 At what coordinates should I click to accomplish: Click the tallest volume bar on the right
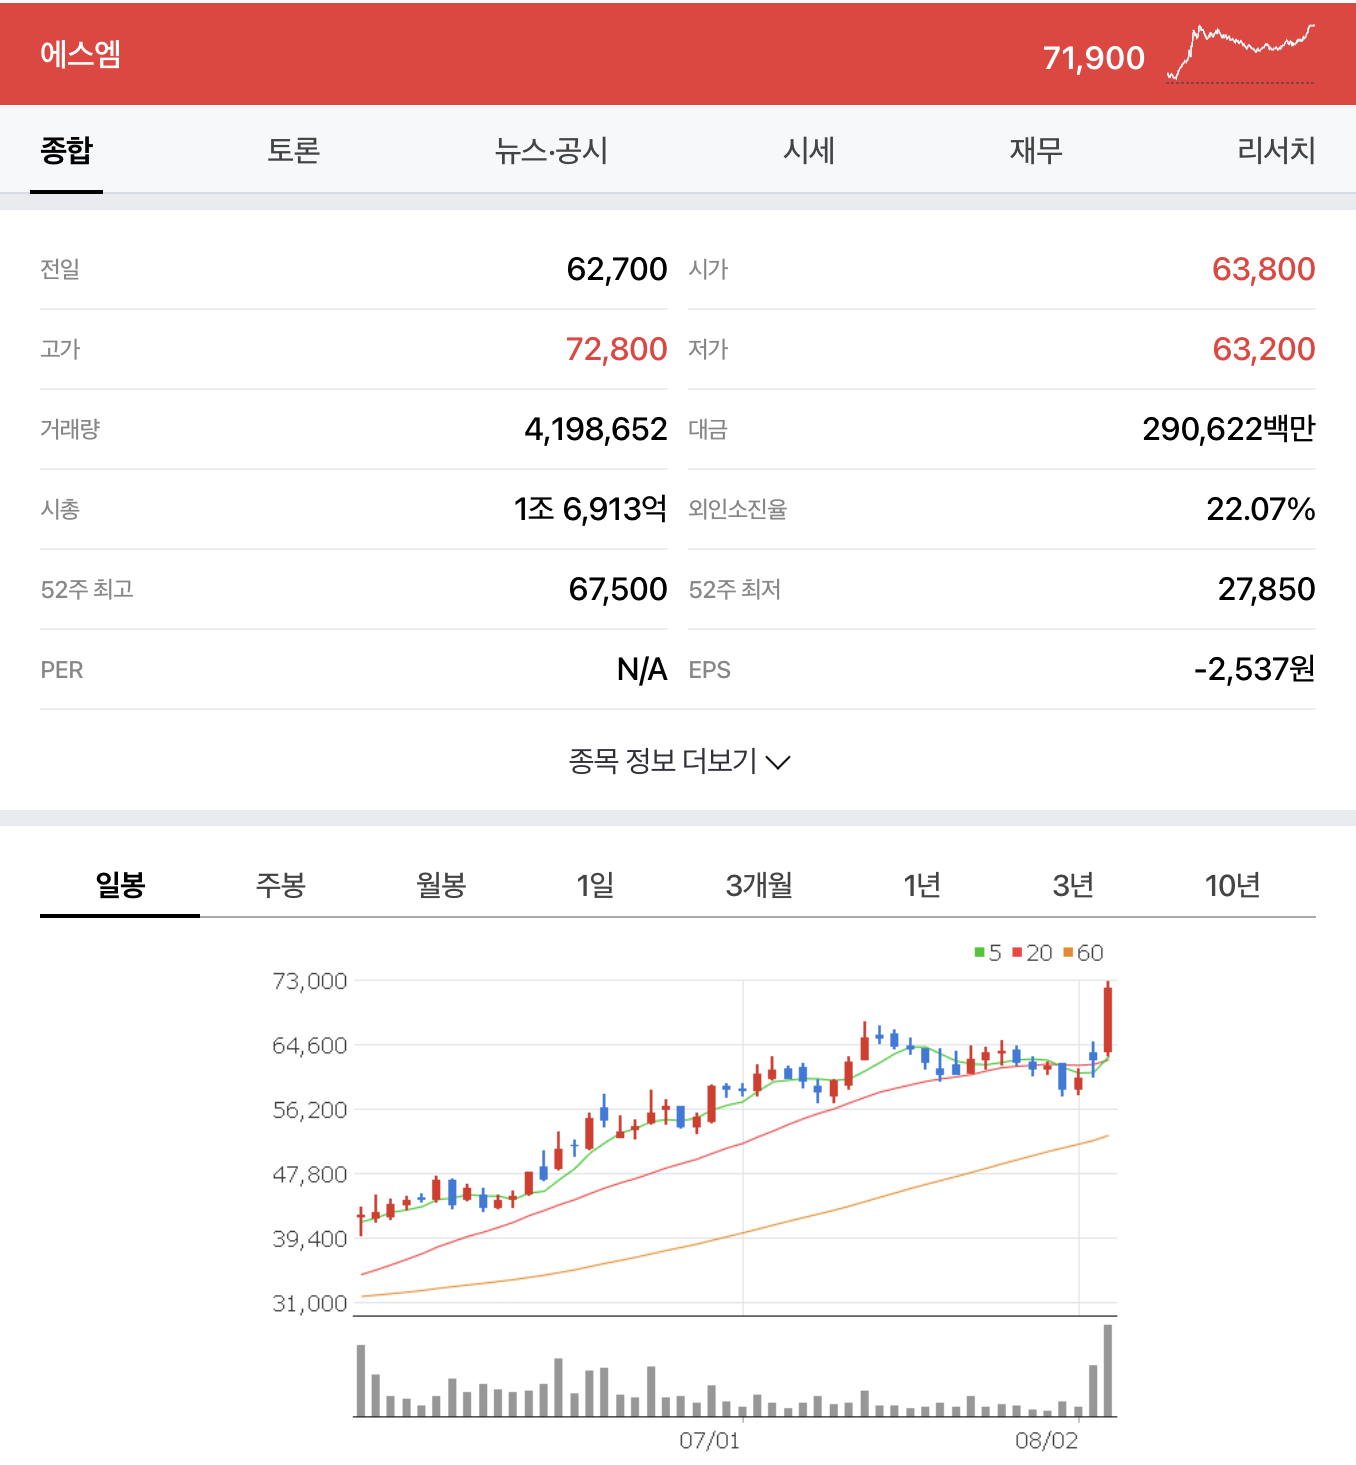1108,1370
